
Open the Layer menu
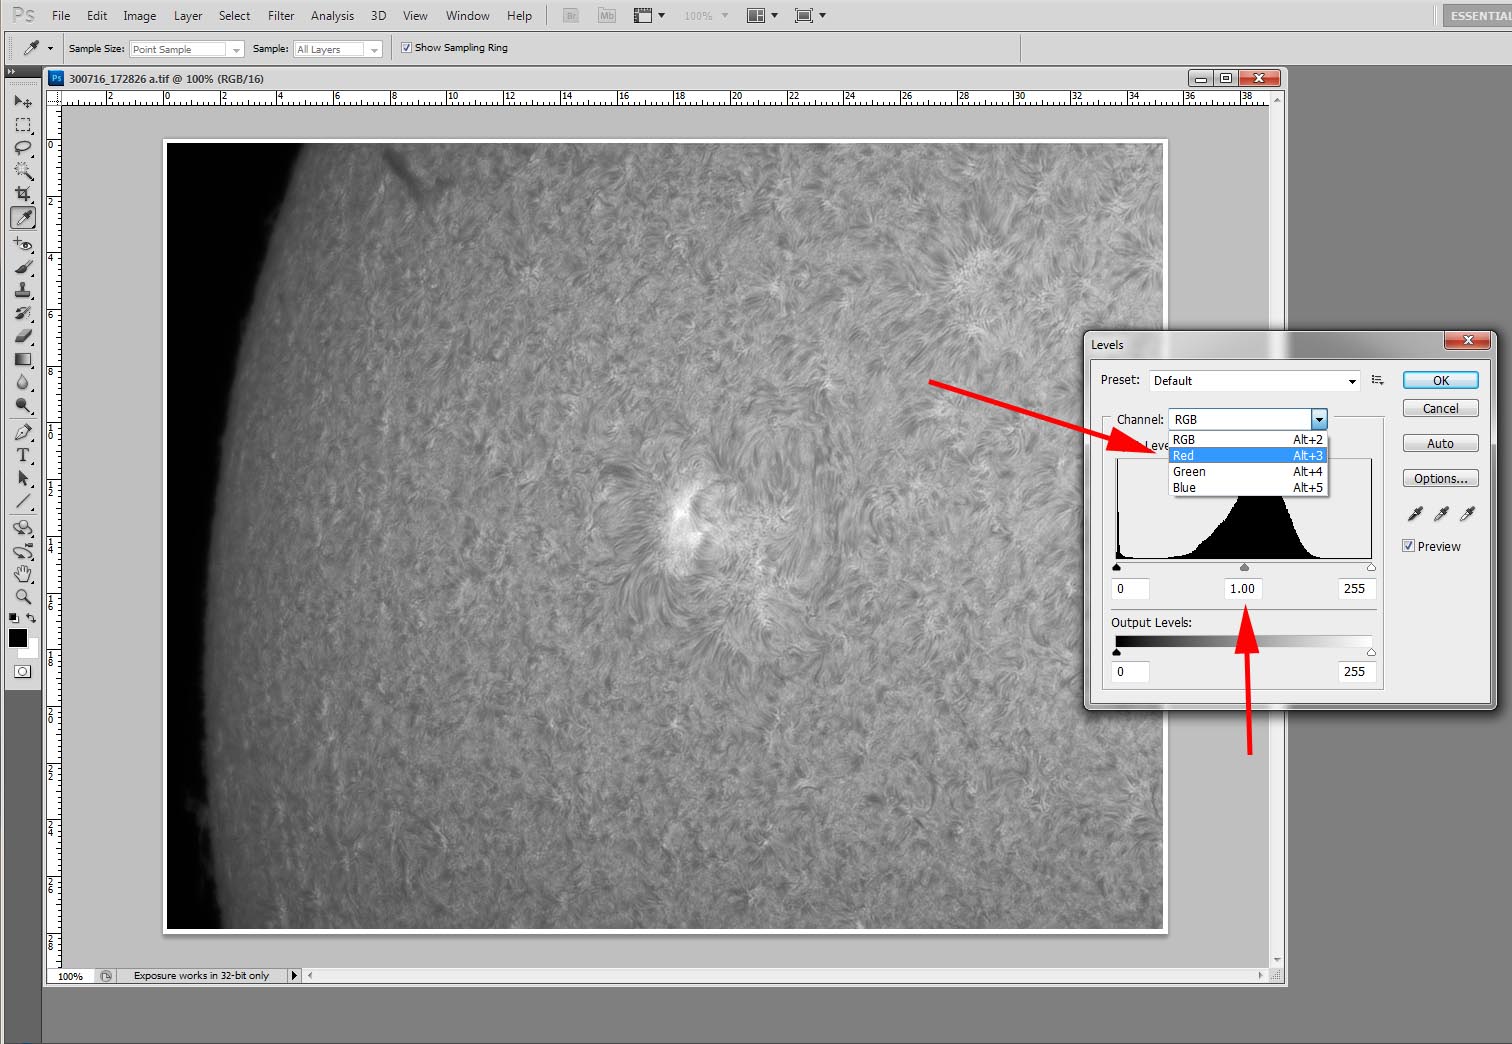click(188, 16)
